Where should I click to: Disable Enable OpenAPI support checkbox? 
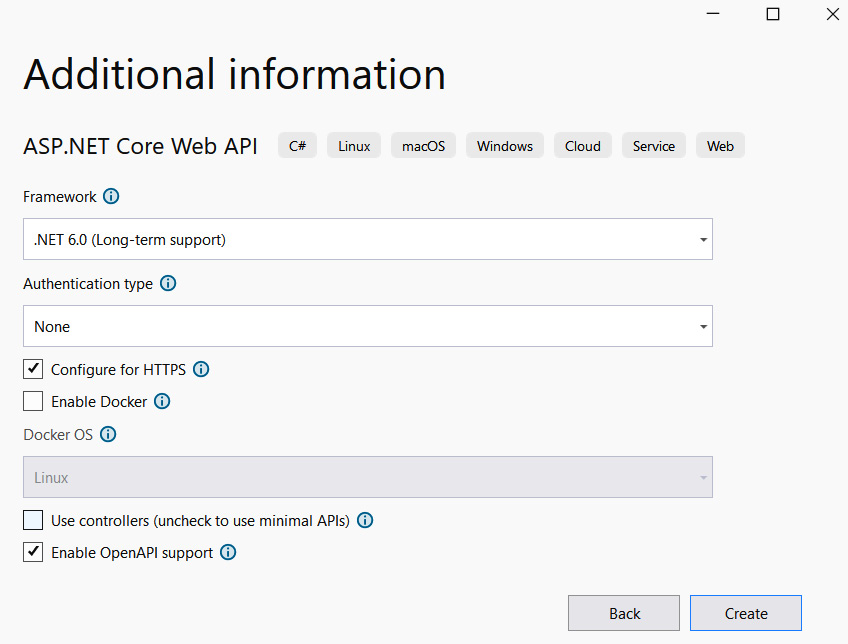[x=33, y=552]
